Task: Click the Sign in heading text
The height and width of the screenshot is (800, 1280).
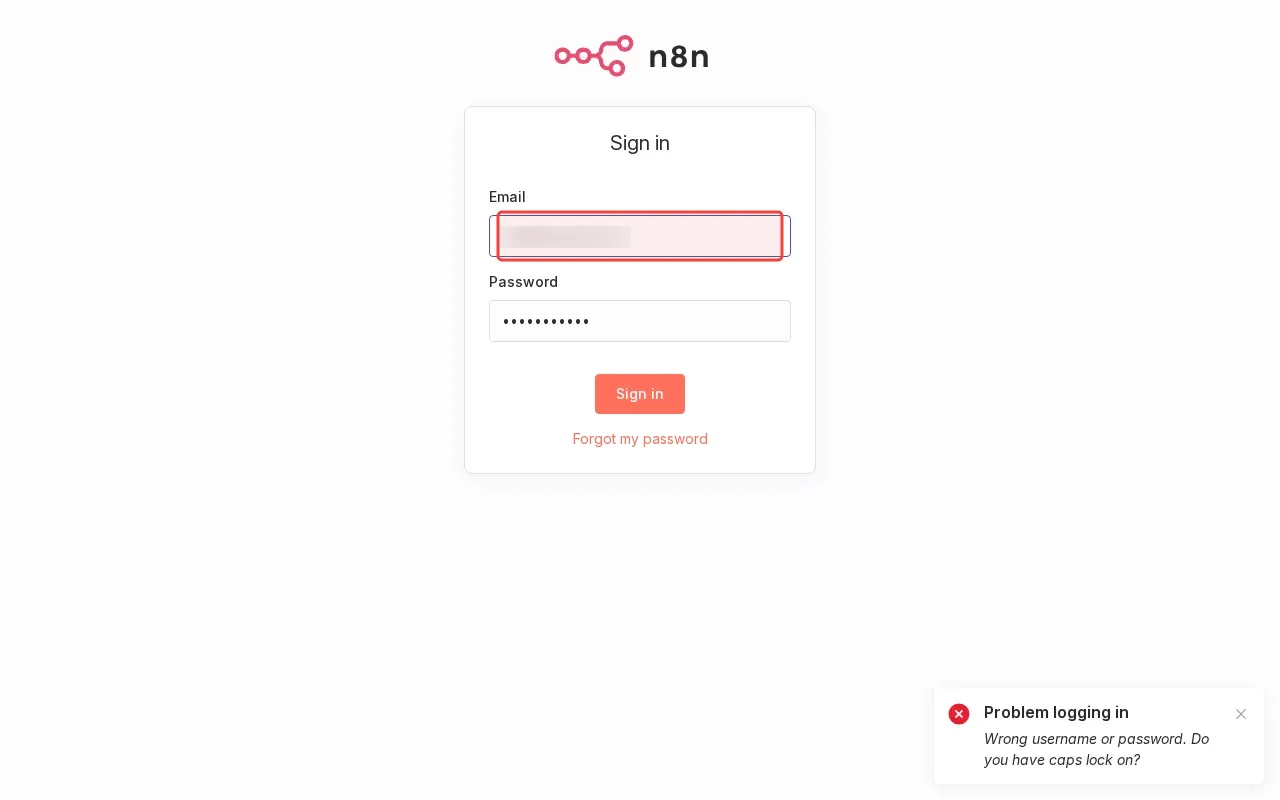Action: (640, 143)
